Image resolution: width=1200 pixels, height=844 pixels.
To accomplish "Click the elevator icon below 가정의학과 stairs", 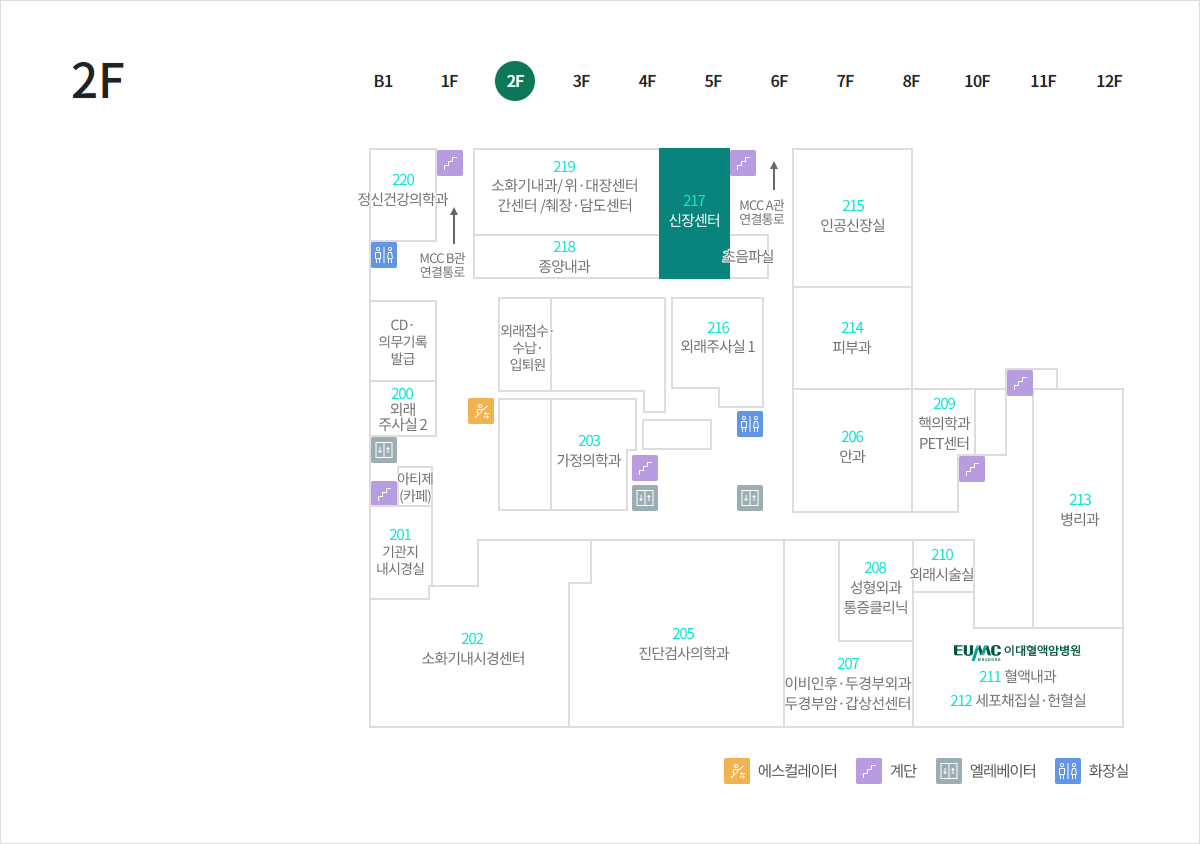I will [x=645, y=498].
